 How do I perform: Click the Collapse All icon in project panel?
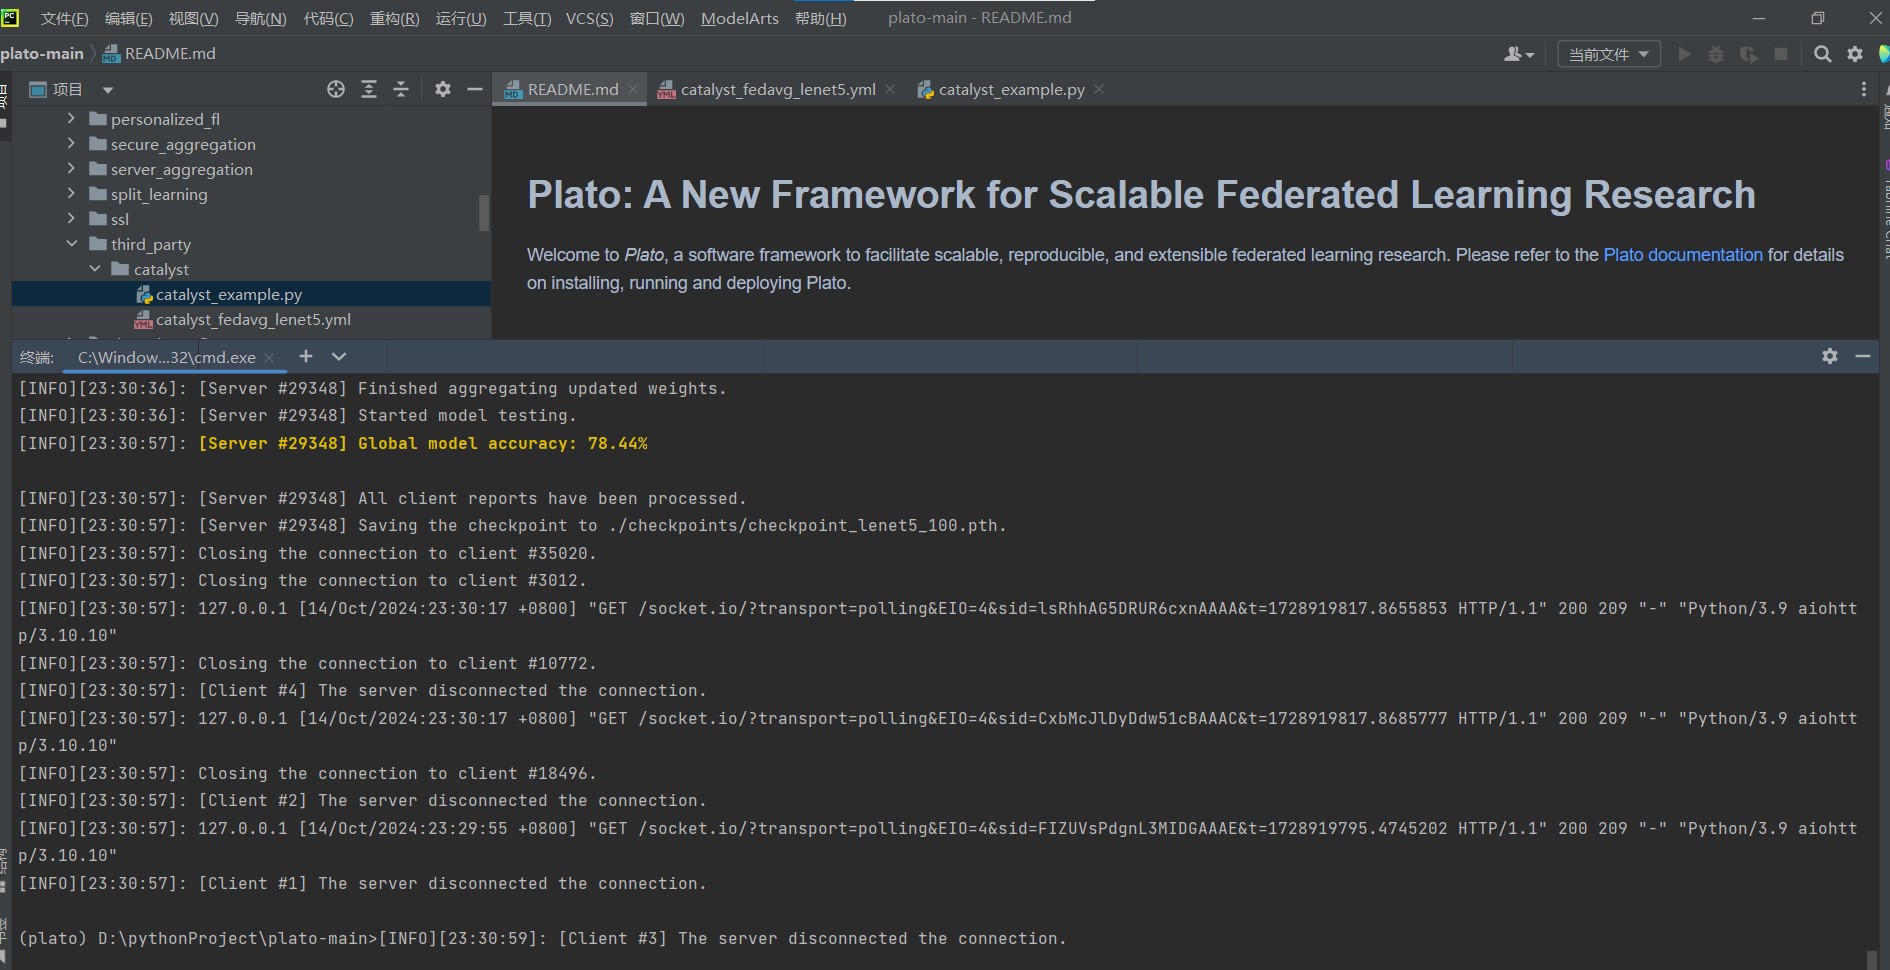pos(401,90)
